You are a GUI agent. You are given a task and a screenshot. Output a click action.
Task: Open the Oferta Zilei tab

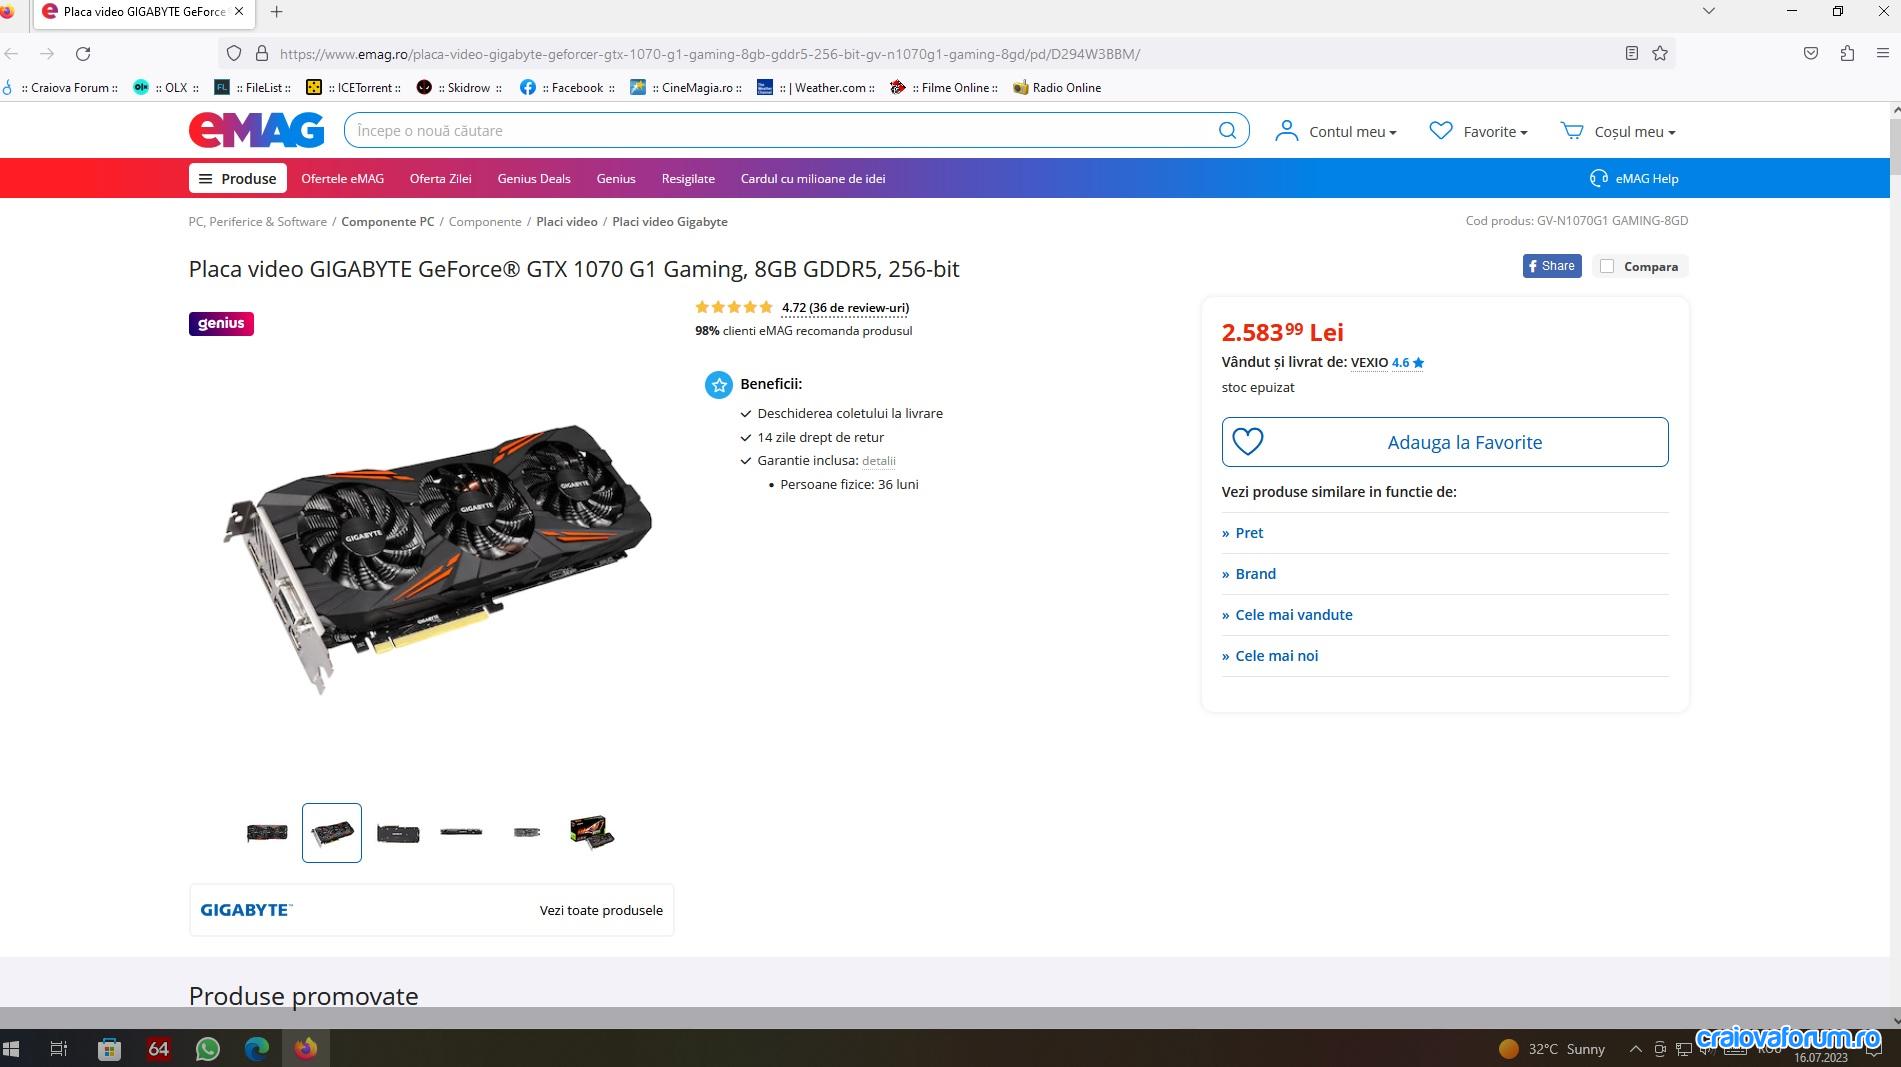click(440, 178)
